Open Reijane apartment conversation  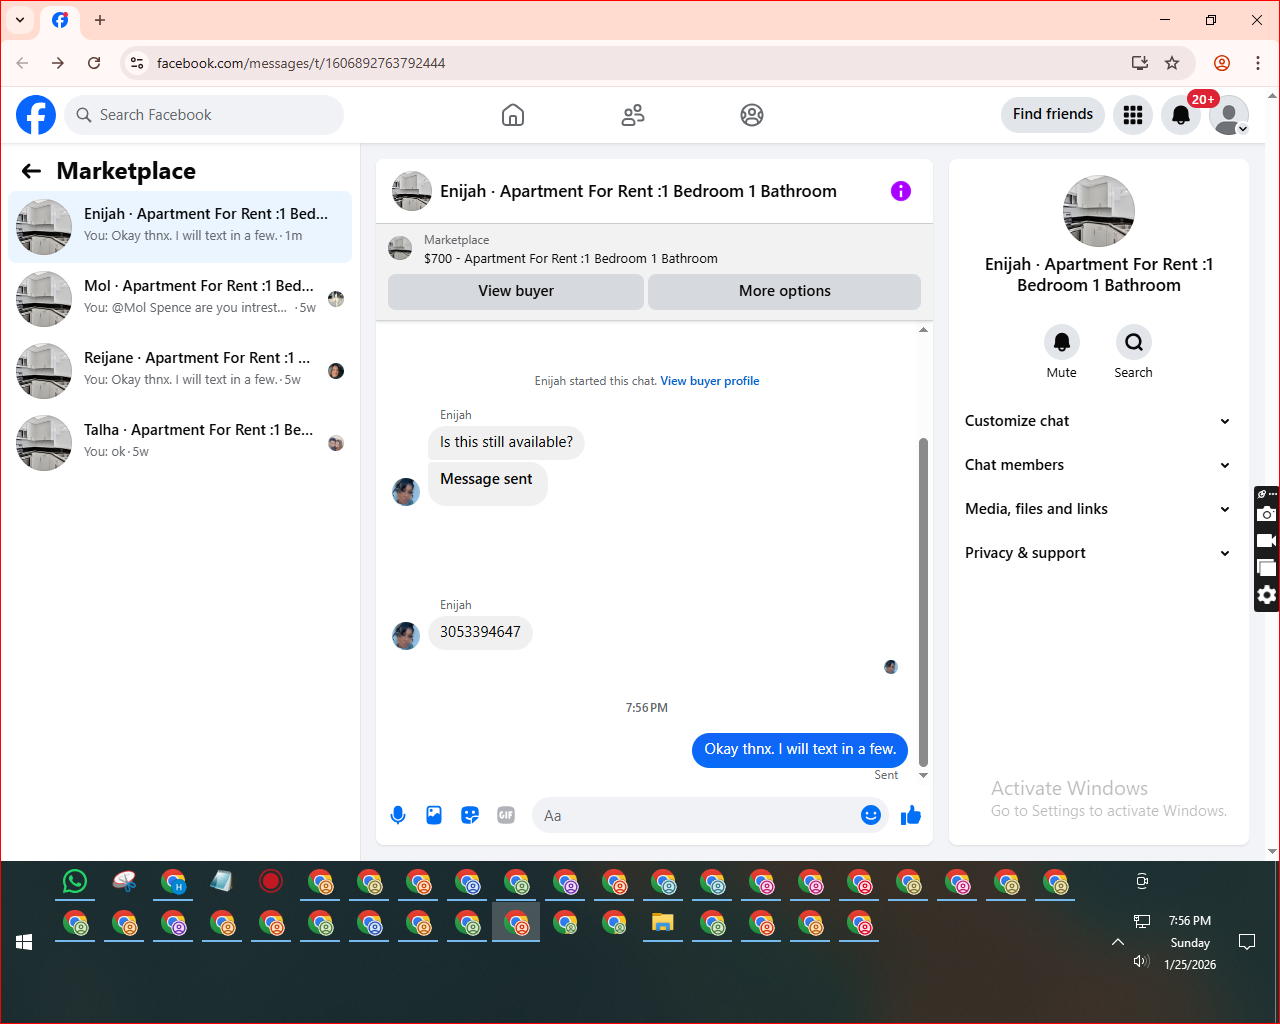(180, 371)
